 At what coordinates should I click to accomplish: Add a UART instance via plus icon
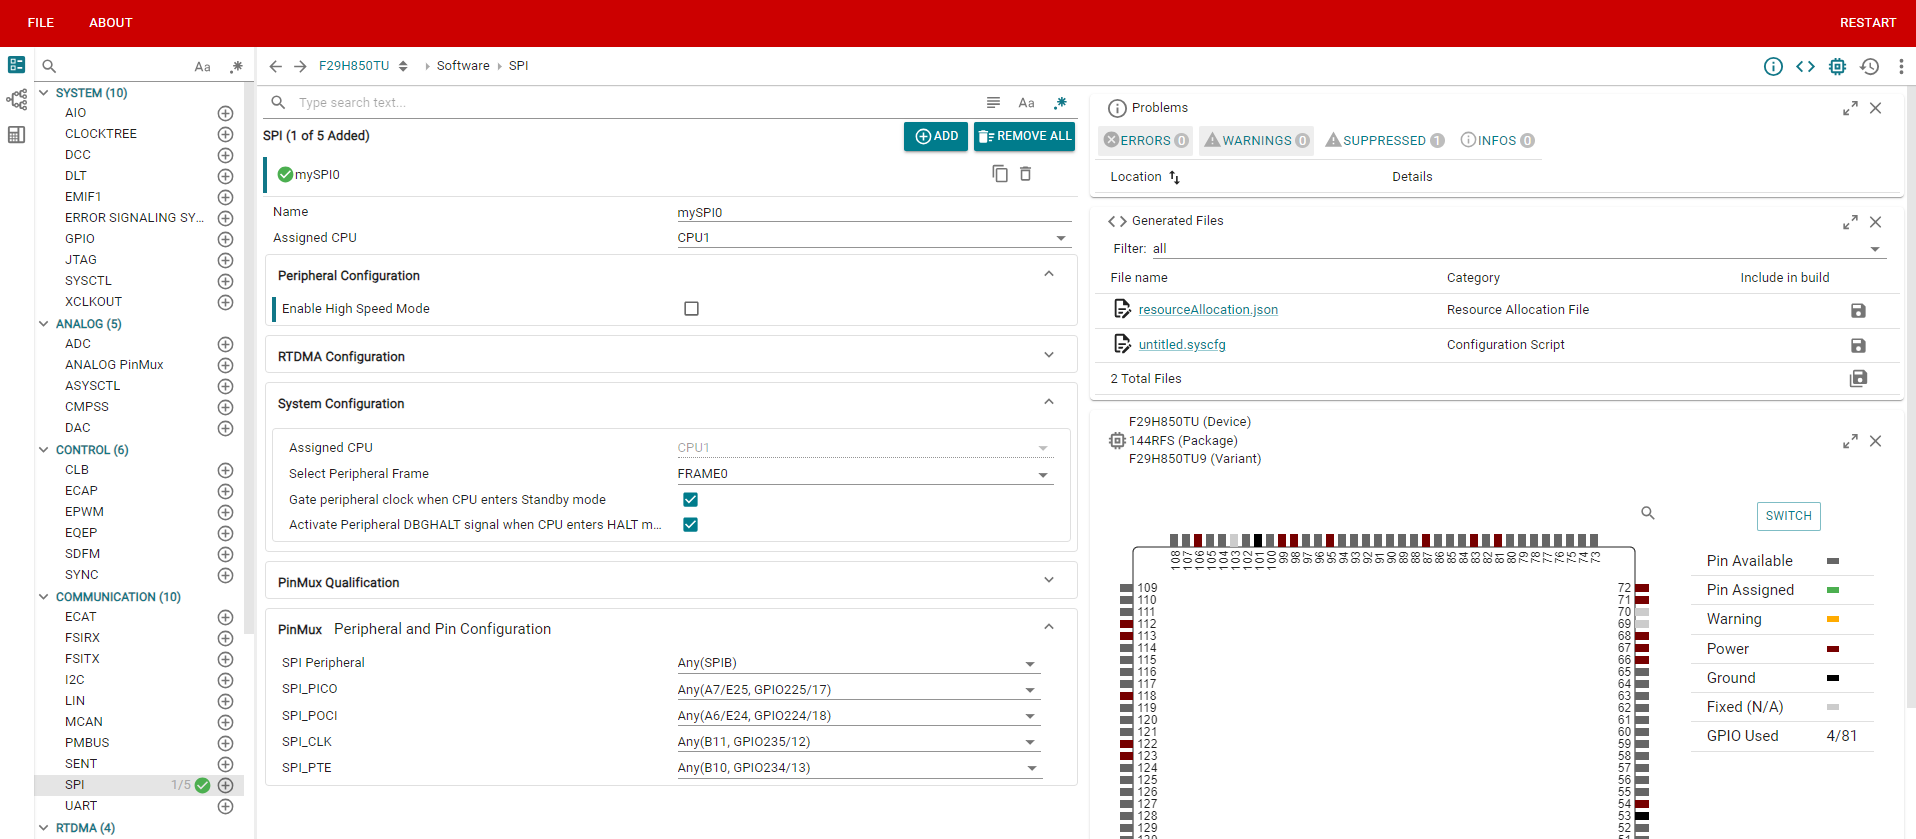point(225,806)
